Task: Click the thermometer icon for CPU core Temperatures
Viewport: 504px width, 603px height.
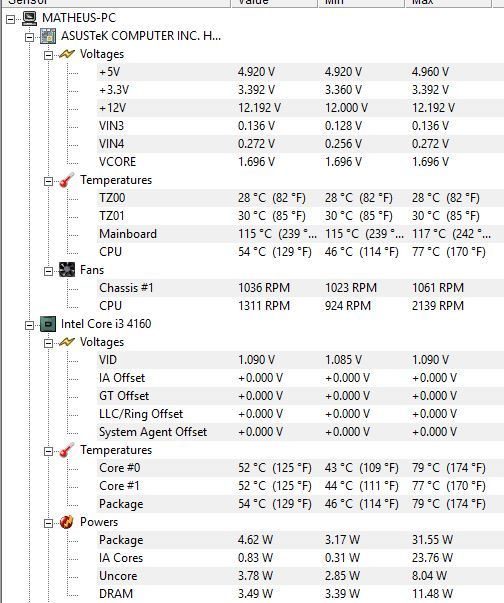Action: click(x=67, y=450)
